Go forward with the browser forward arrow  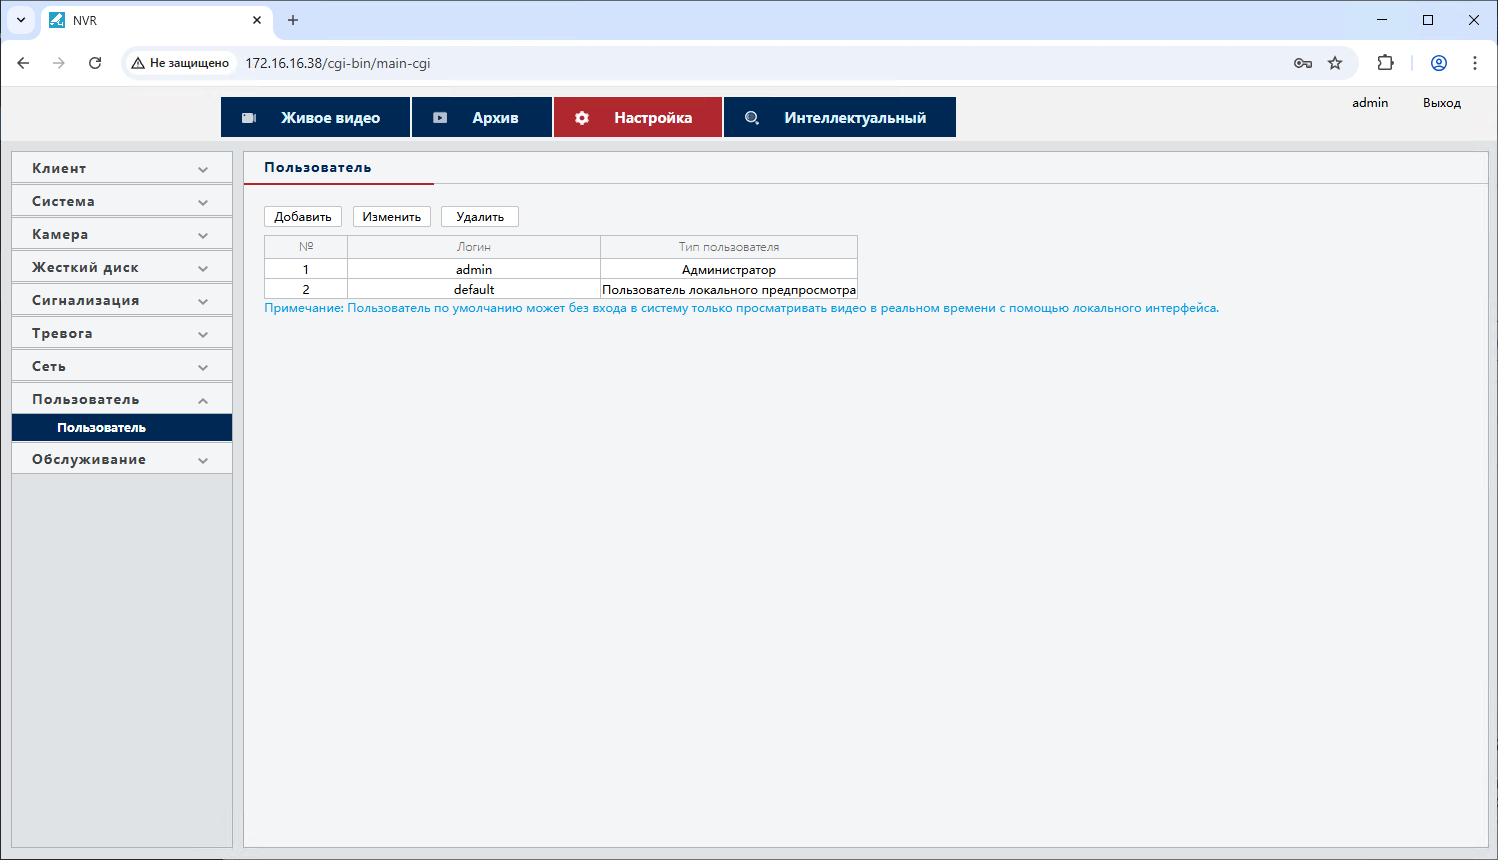click(59, 63)
